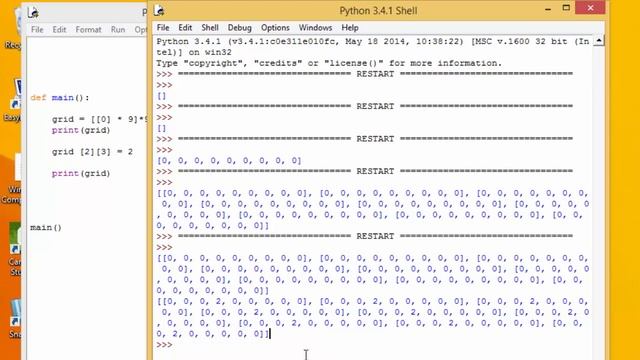Open the File menu in Python Shell
Viewport: 640px width, 360px height.
163,28
